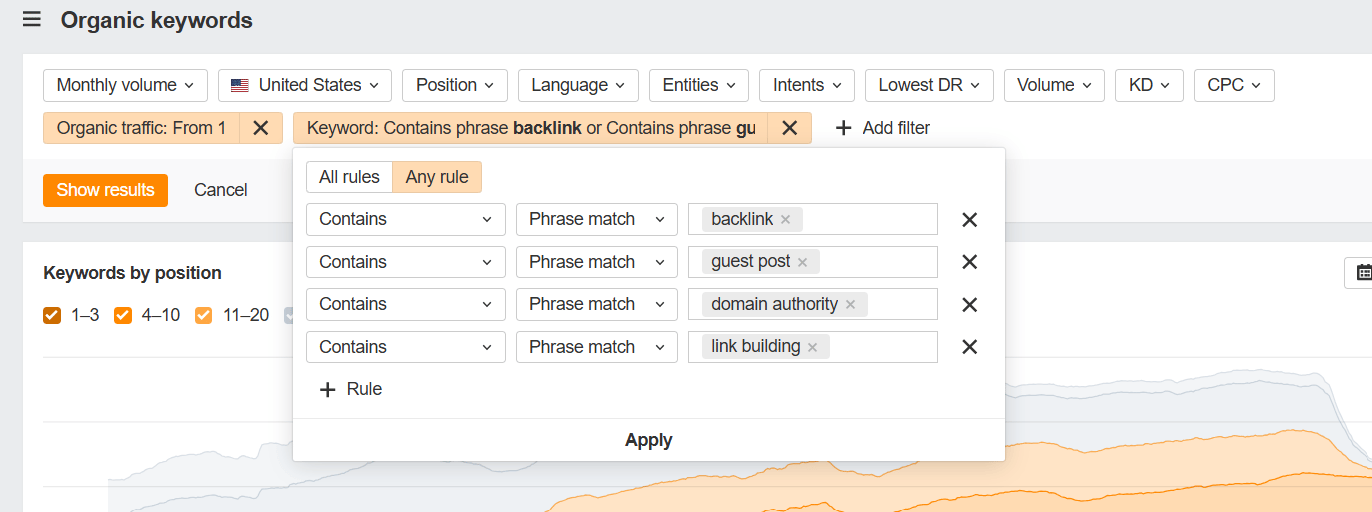
Task: Click the link building keyword input field
Action: coord(880,347)
